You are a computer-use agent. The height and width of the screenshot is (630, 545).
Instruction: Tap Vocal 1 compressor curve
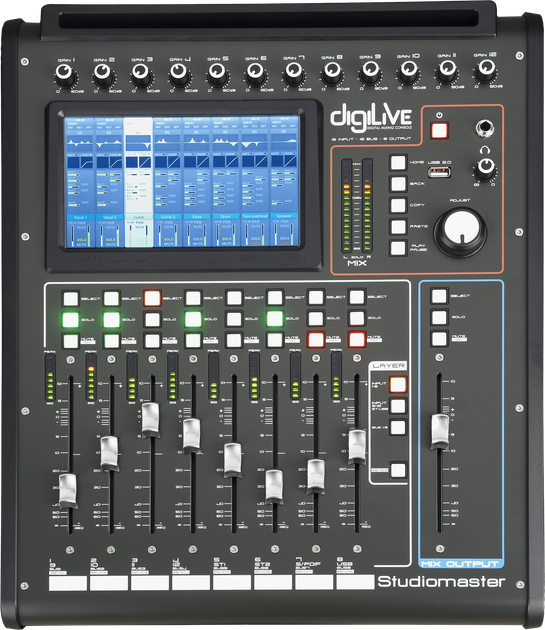click(x=86, y=162)
